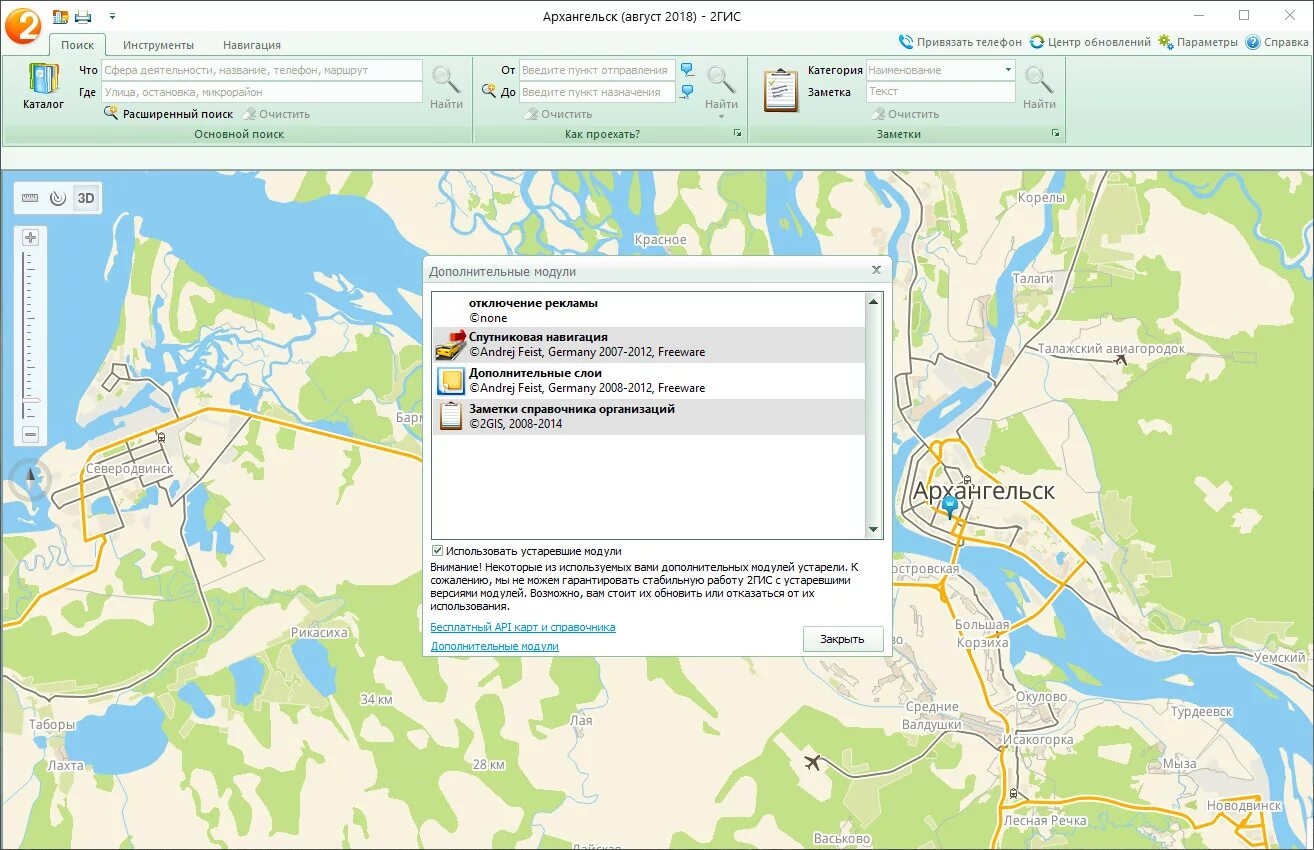
Task: Open Как проехать group dialog launcher
Action: point(737,133)
